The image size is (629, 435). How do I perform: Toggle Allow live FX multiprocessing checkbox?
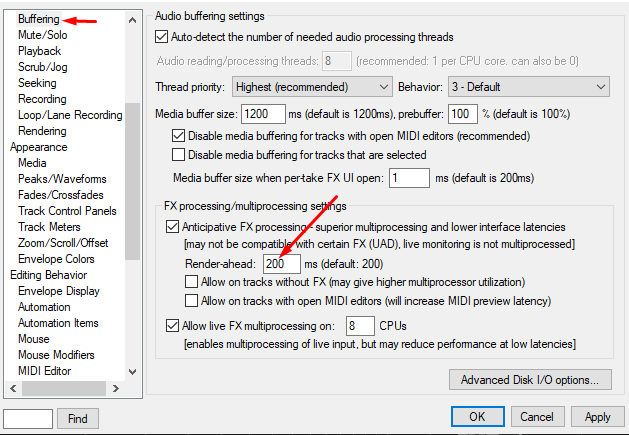(x=172, y=325)
